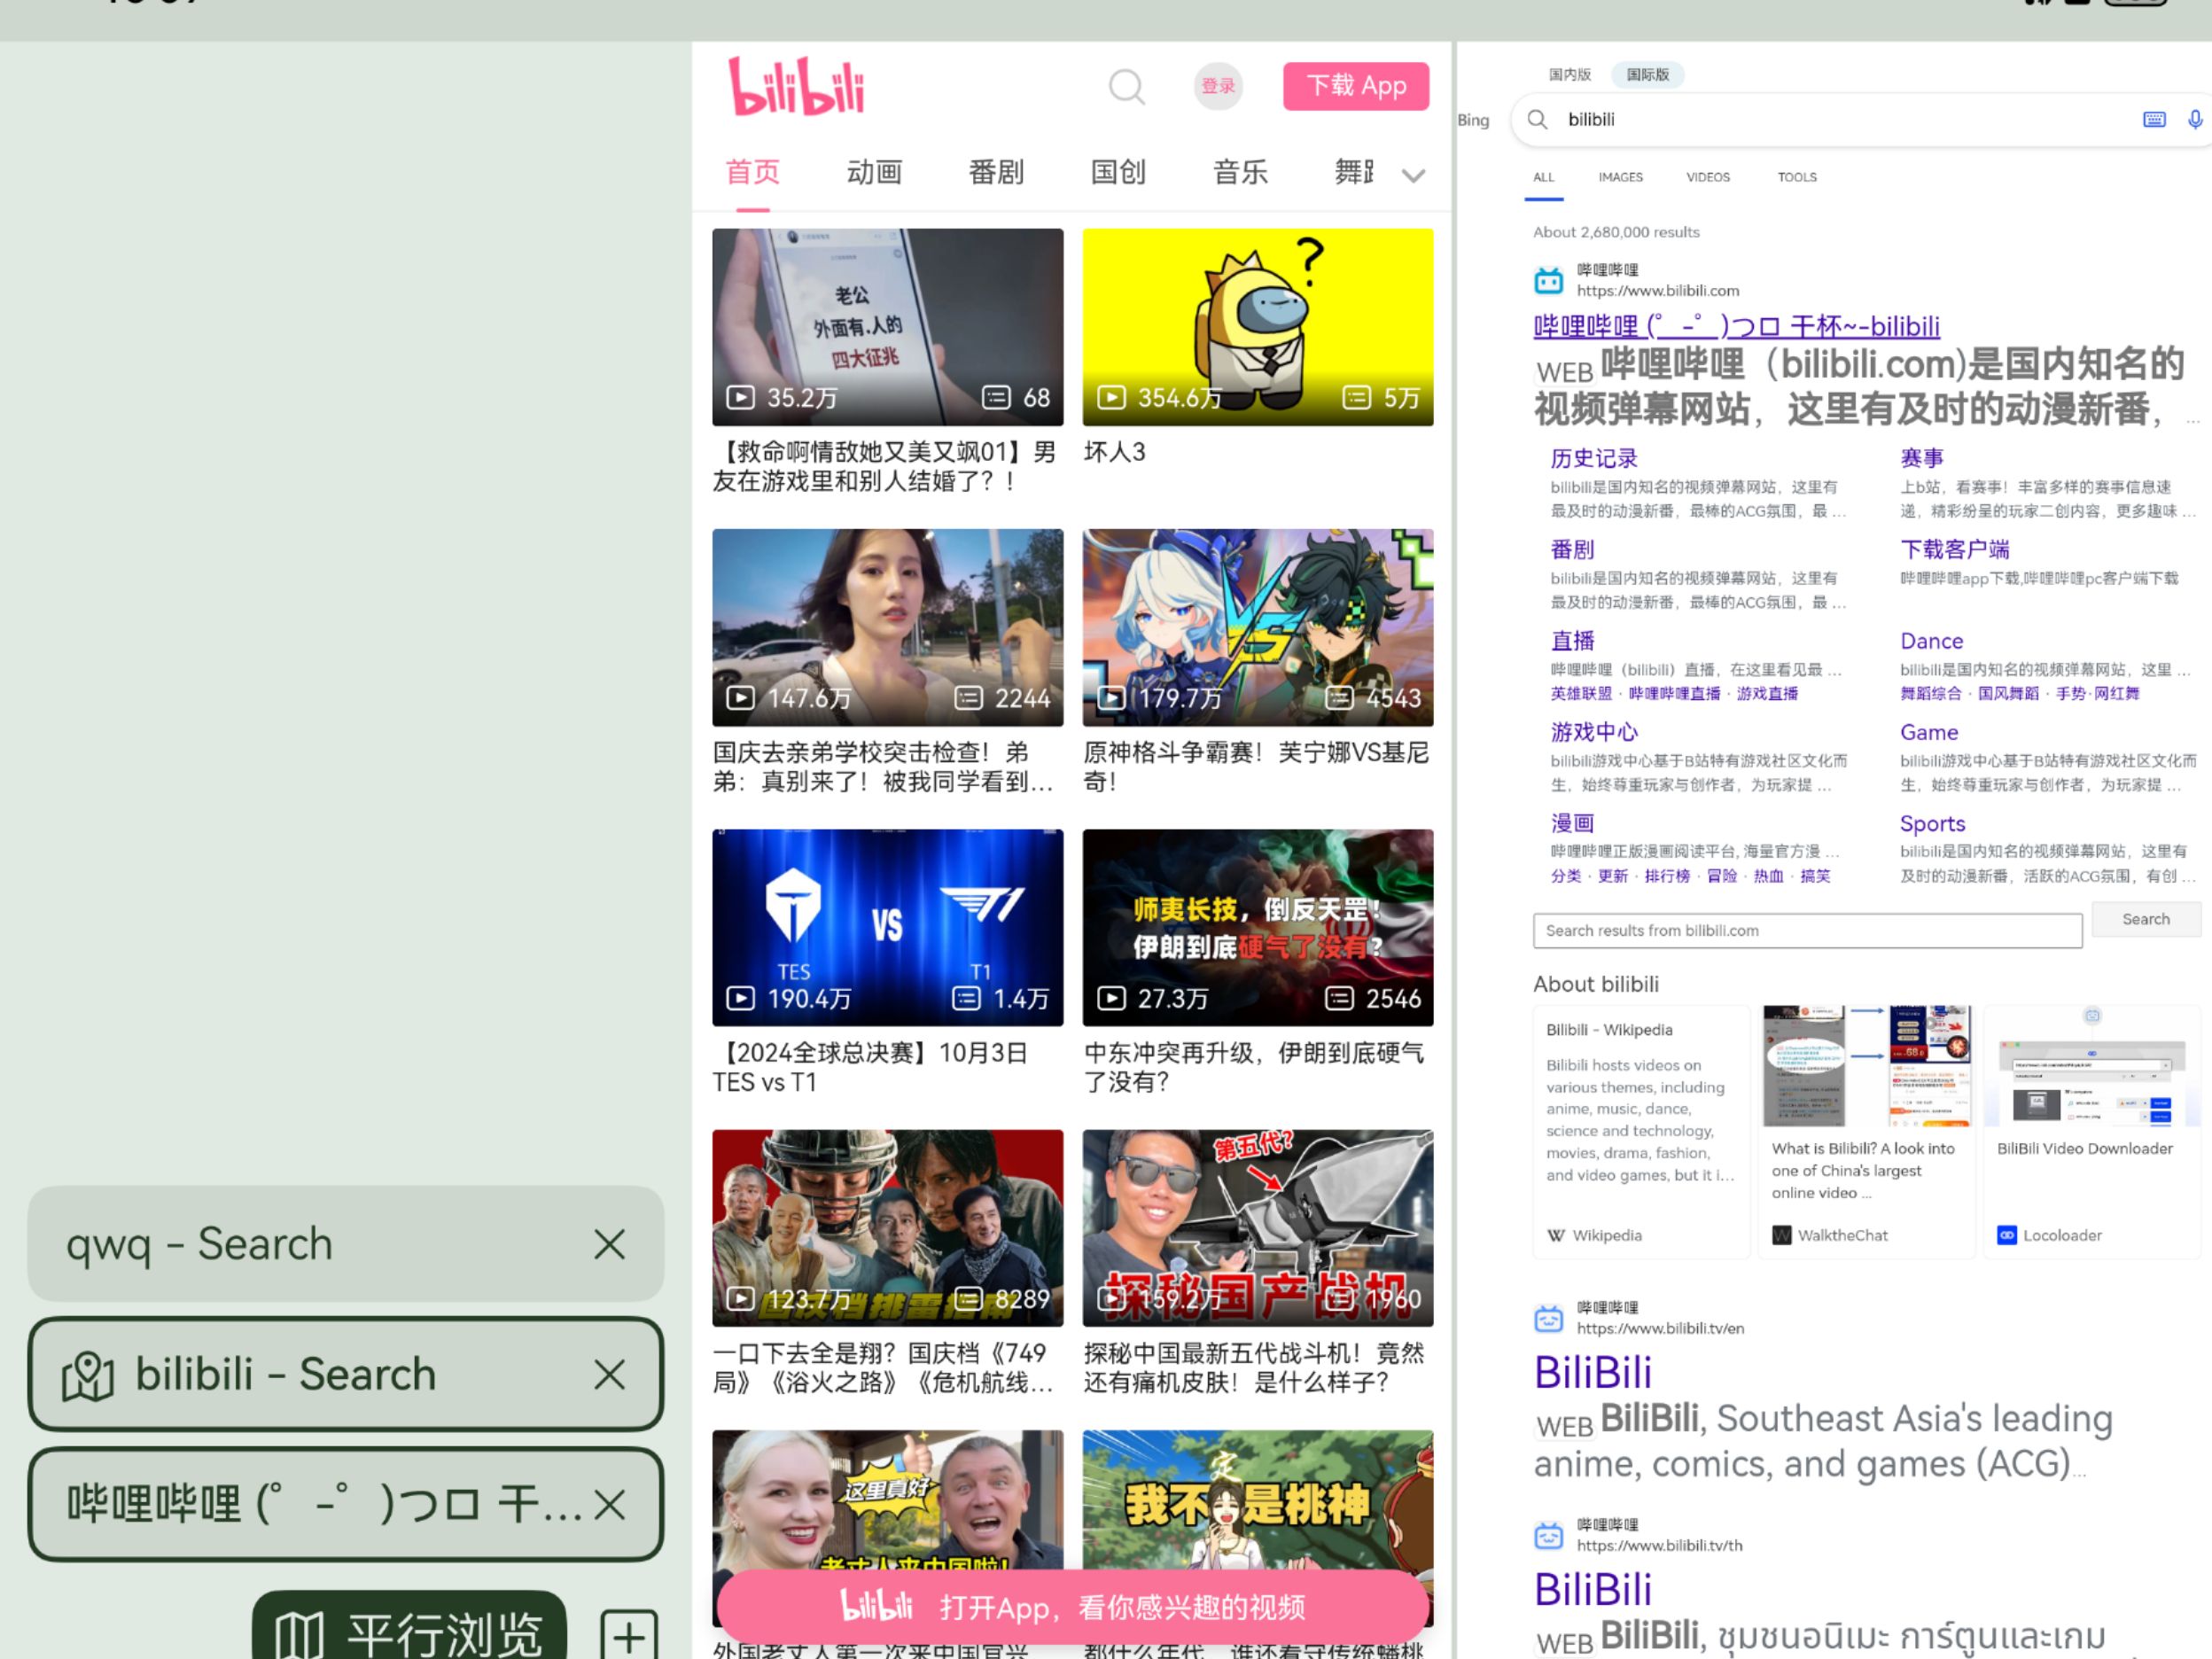This screenshot has width=2212, height=1659.
Task: Click the Locoloader icon
Action: (x=2006, y=1235)
